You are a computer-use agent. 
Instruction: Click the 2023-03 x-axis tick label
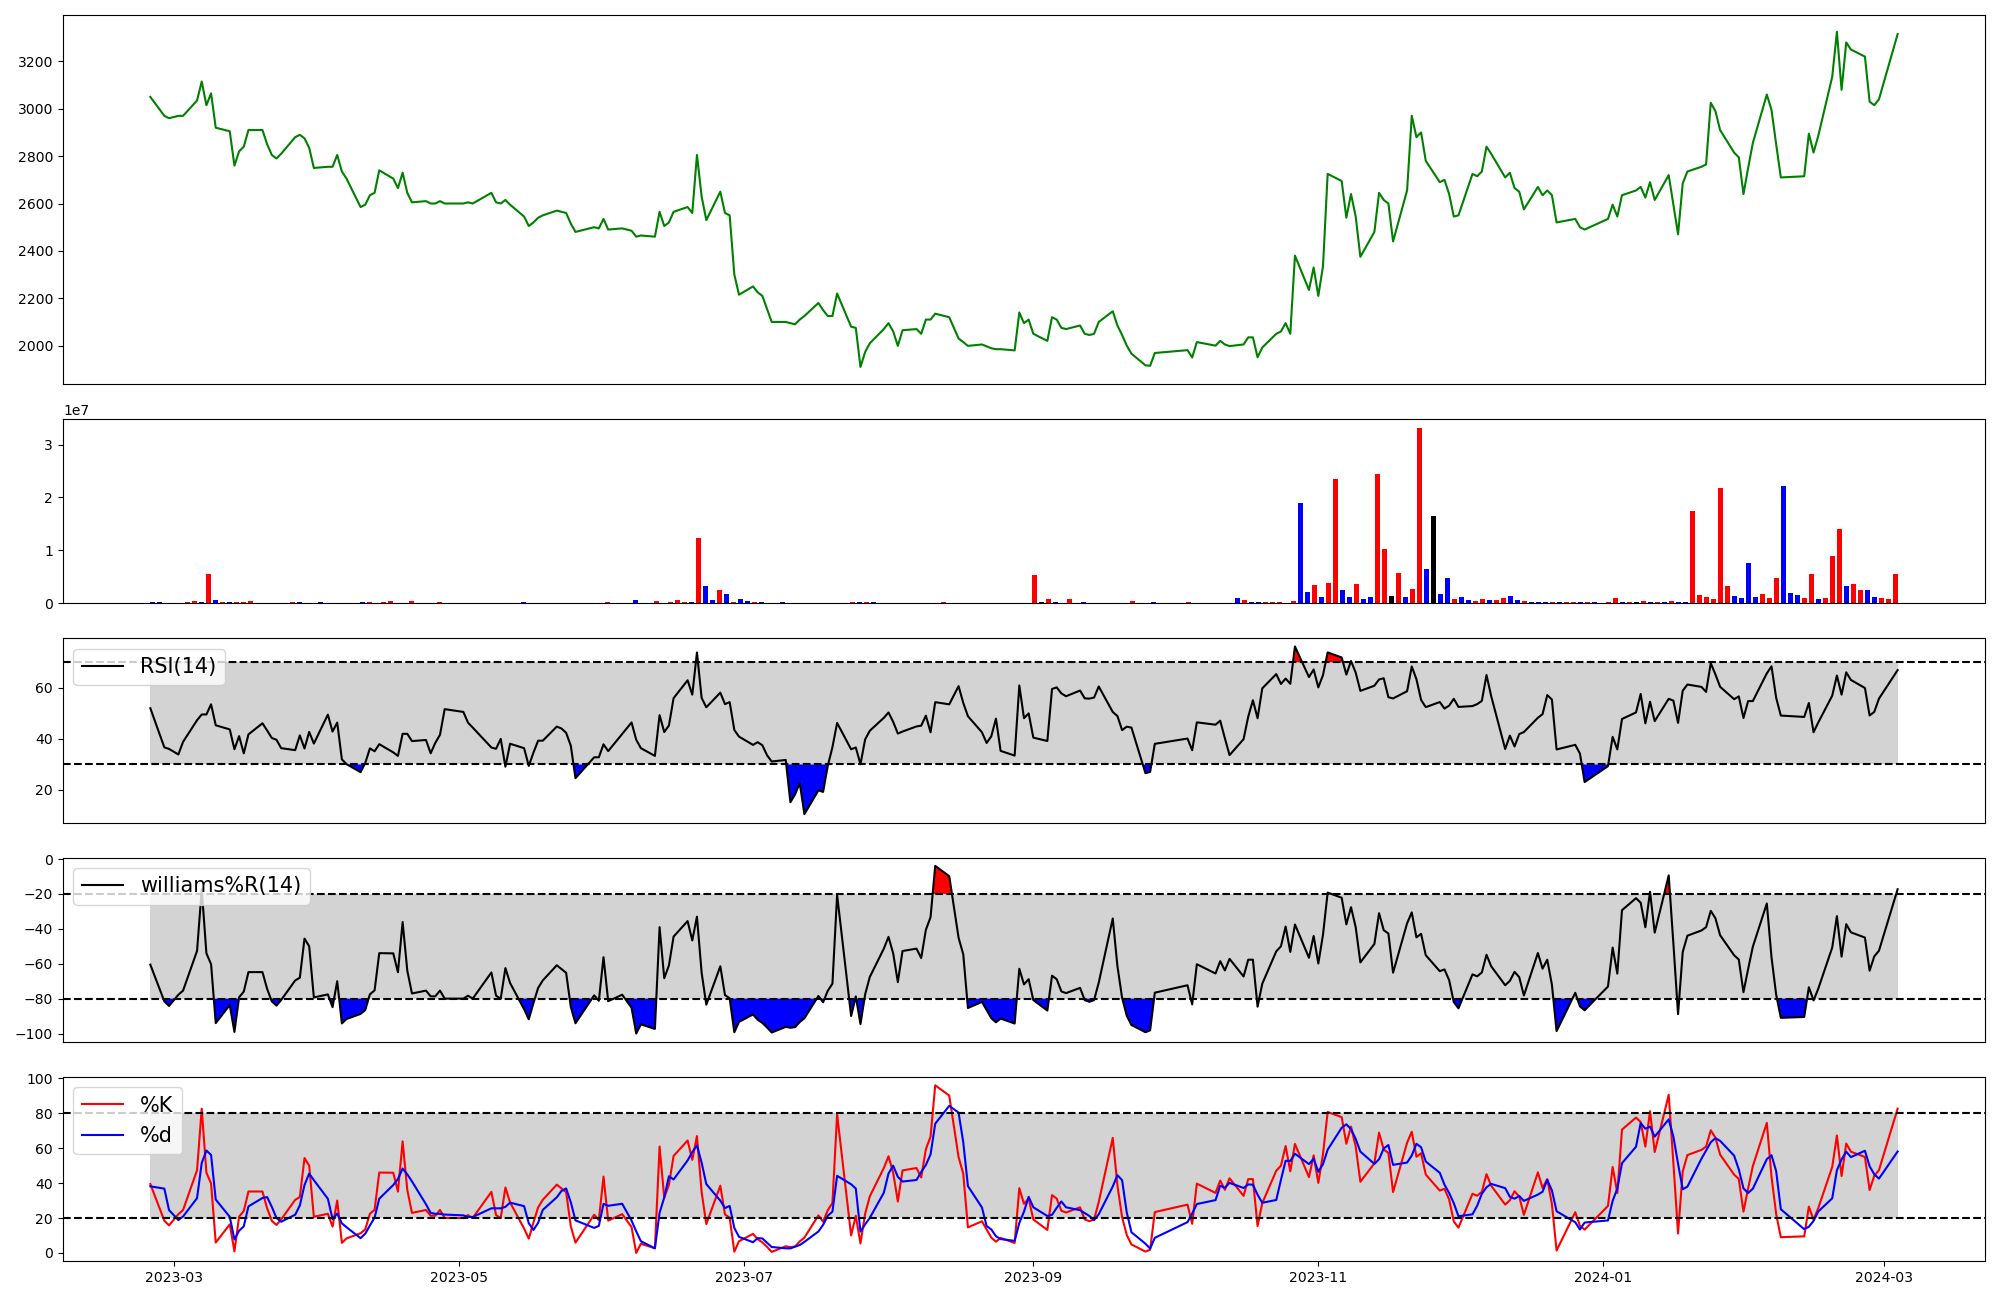tap(174, 1277)
